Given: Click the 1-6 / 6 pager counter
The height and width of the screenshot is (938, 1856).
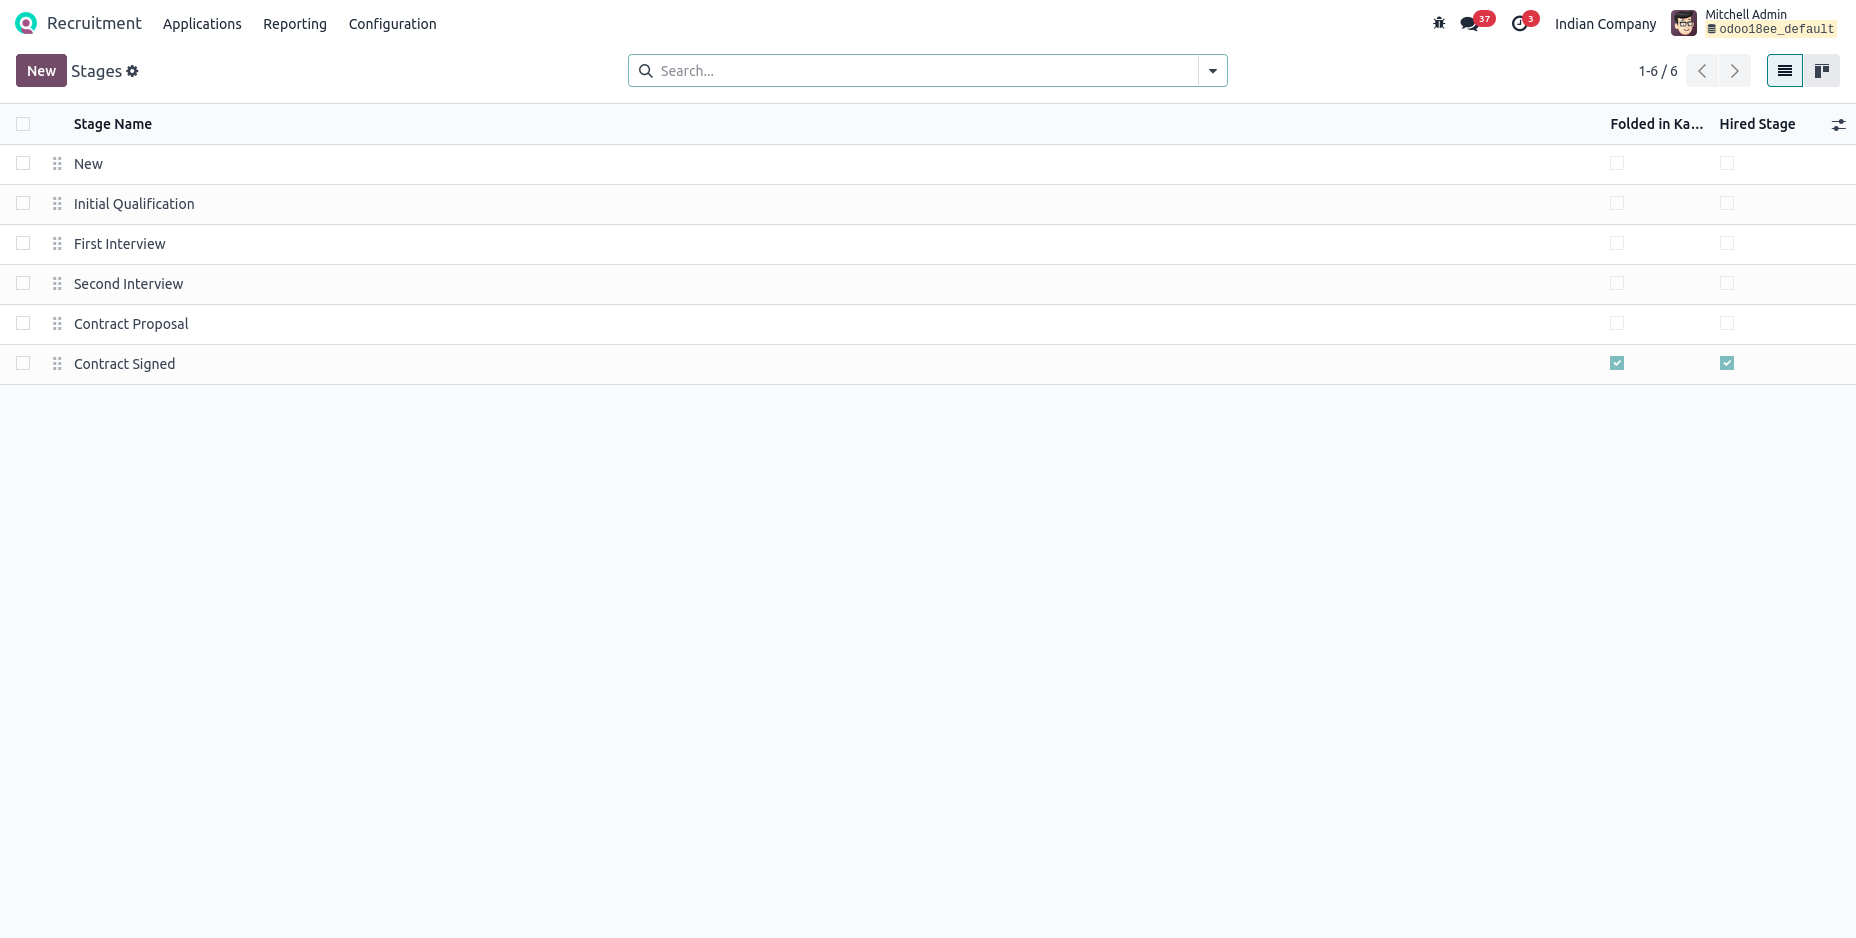Looking at the screenshot, I should (x=1658, y=71).
